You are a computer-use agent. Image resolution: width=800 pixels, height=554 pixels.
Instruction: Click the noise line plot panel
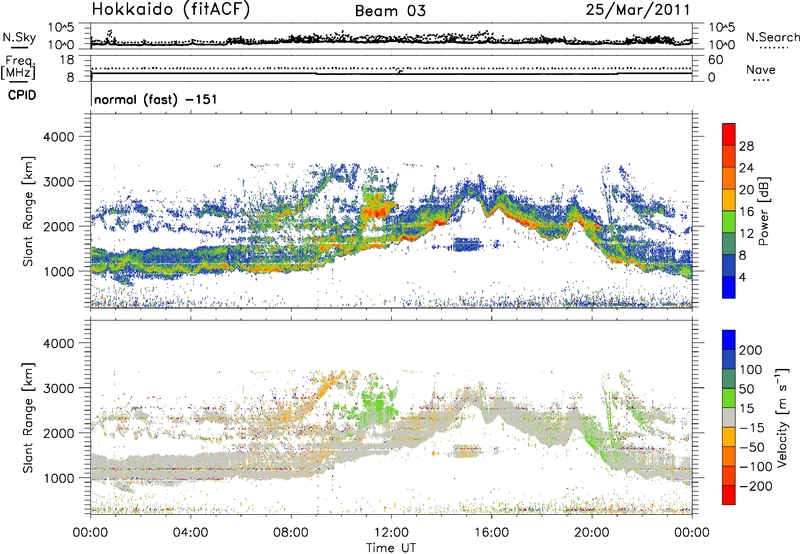point(391,36)
